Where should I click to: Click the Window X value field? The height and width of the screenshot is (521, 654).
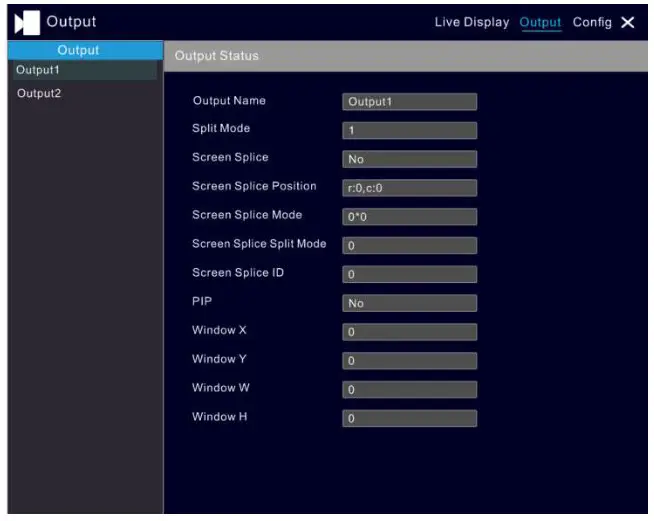point(409,332)
